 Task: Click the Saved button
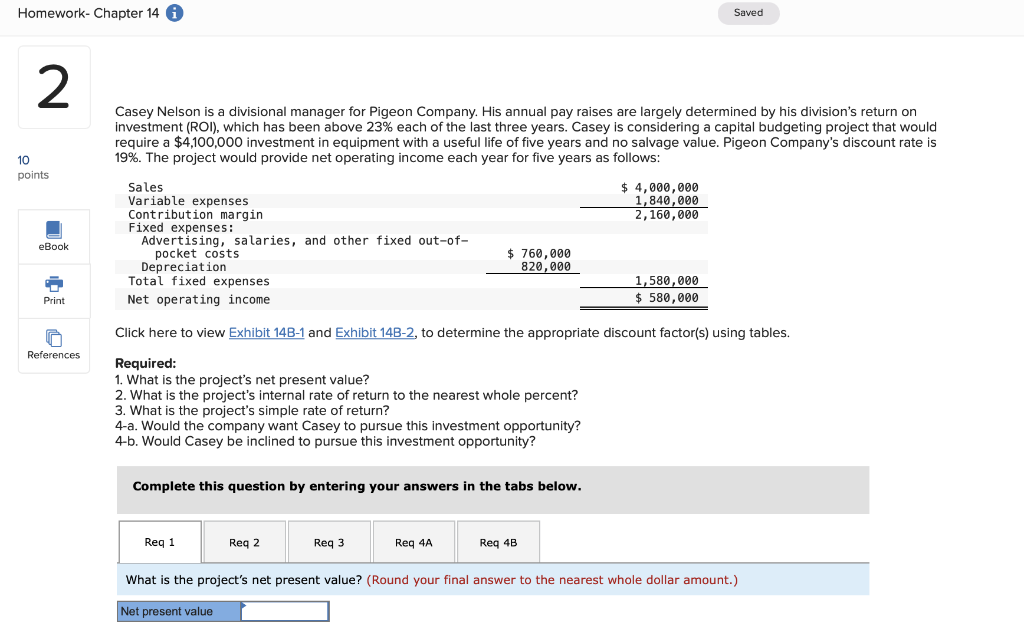point(748,14)
